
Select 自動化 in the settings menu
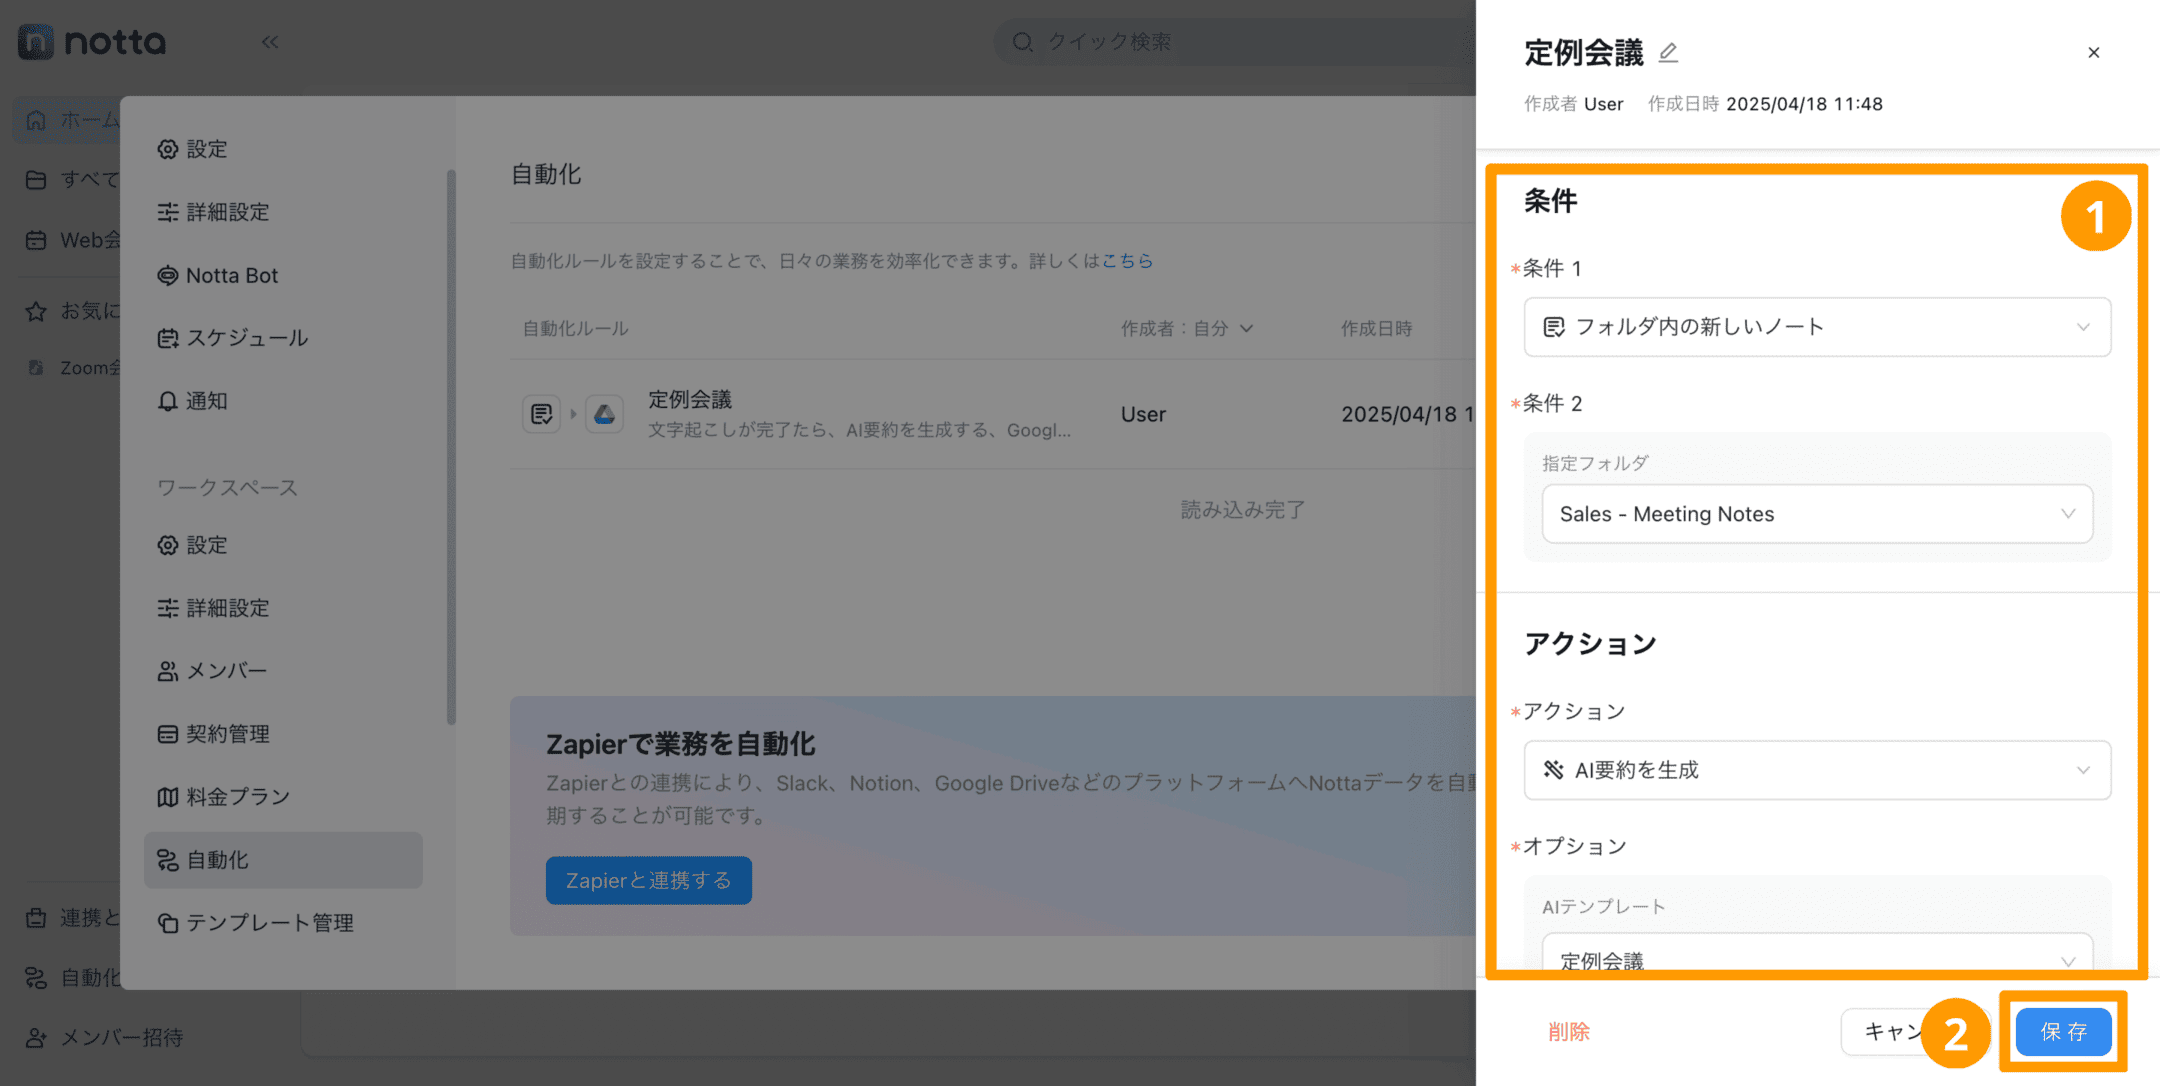[x=283, y=860]
